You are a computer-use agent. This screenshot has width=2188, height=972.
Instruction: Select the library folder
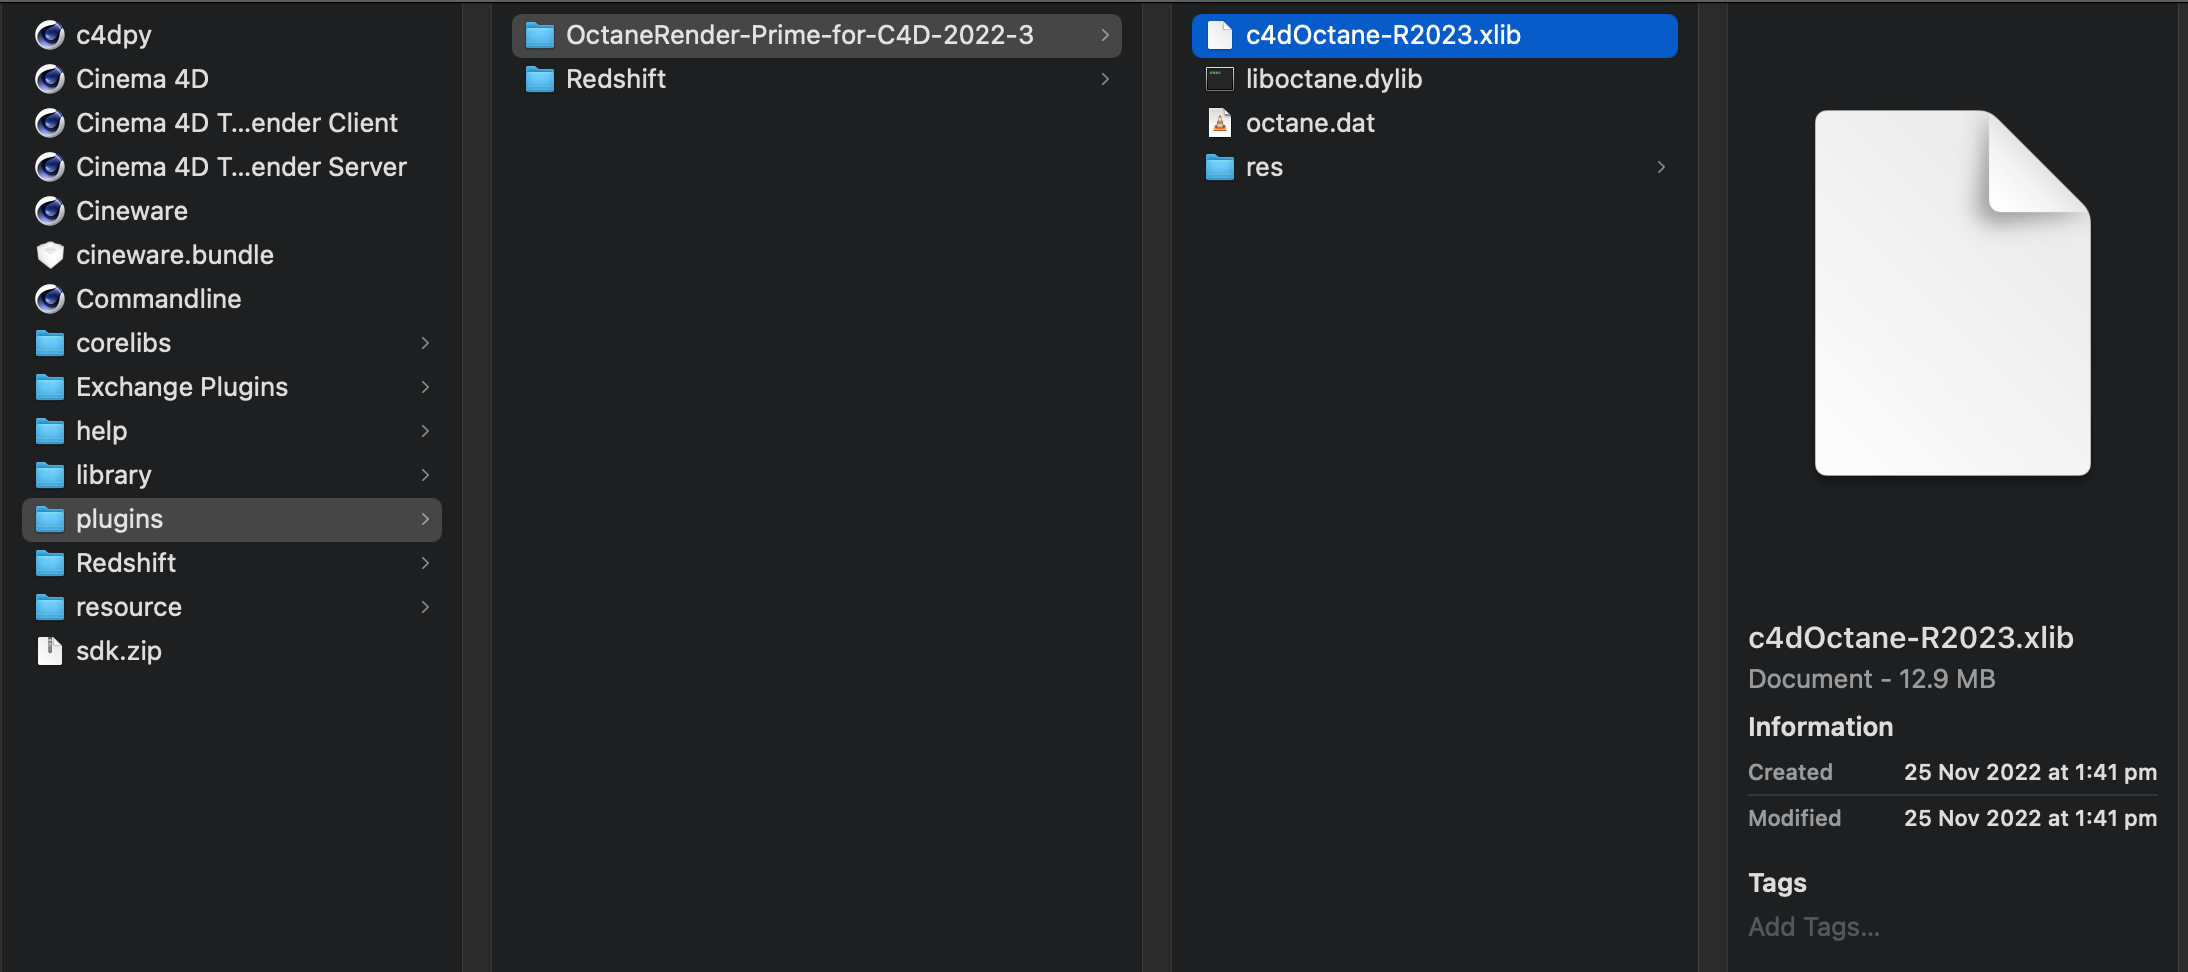pos(113,475)
